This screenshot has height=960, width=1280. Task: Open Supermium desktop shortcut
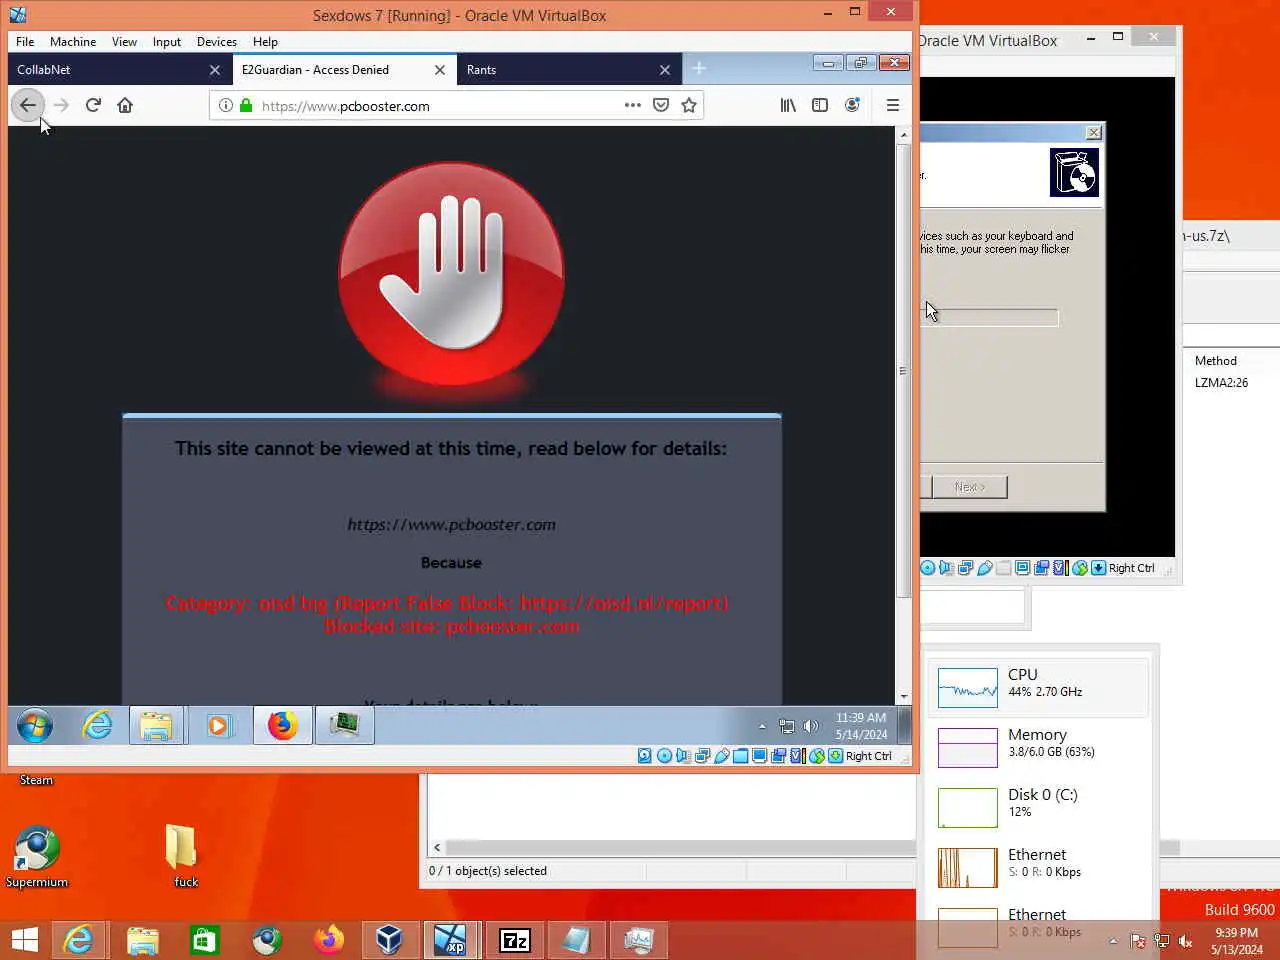(x=37, y=857)
